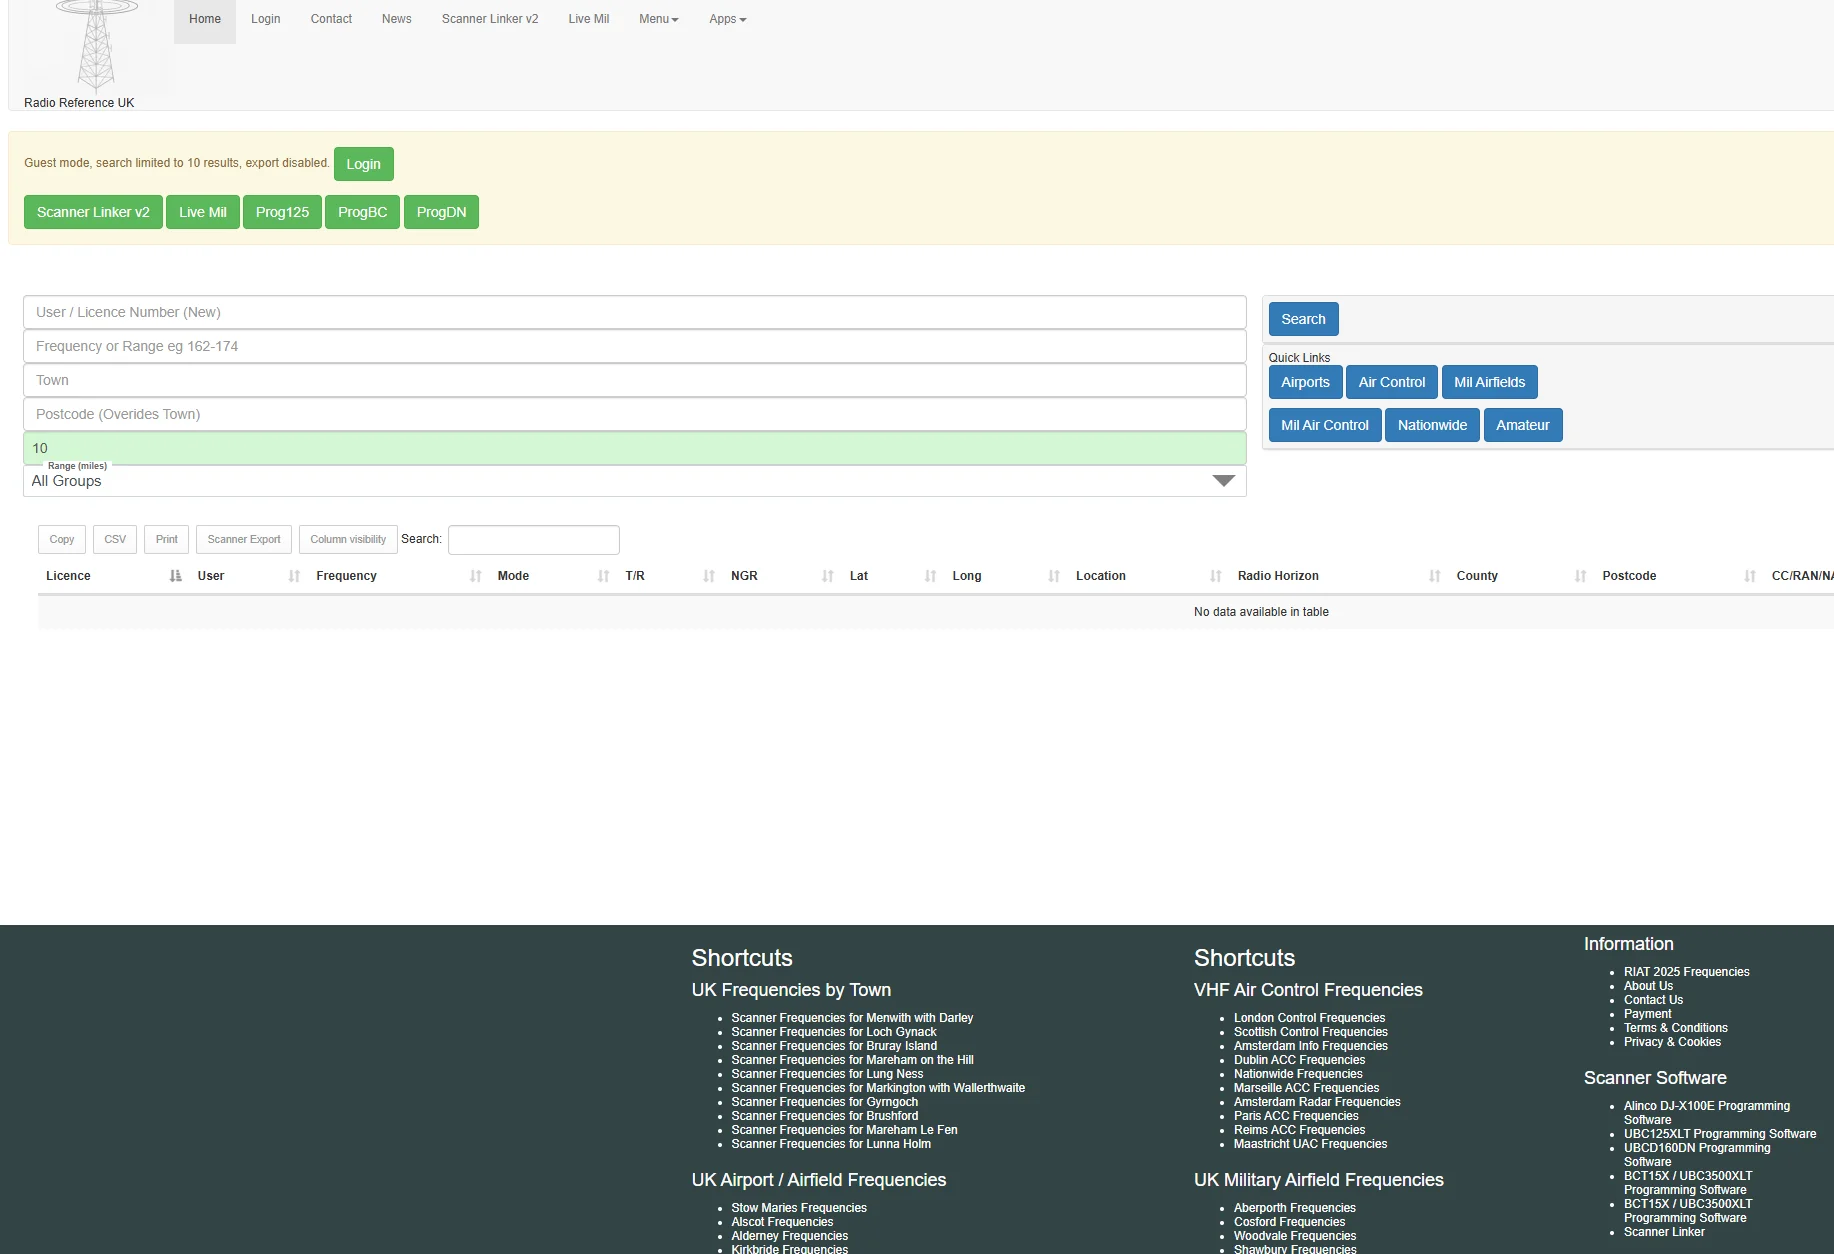Open Airports quick link
Viewport: 1834px width, 1254px height.
1304,382
